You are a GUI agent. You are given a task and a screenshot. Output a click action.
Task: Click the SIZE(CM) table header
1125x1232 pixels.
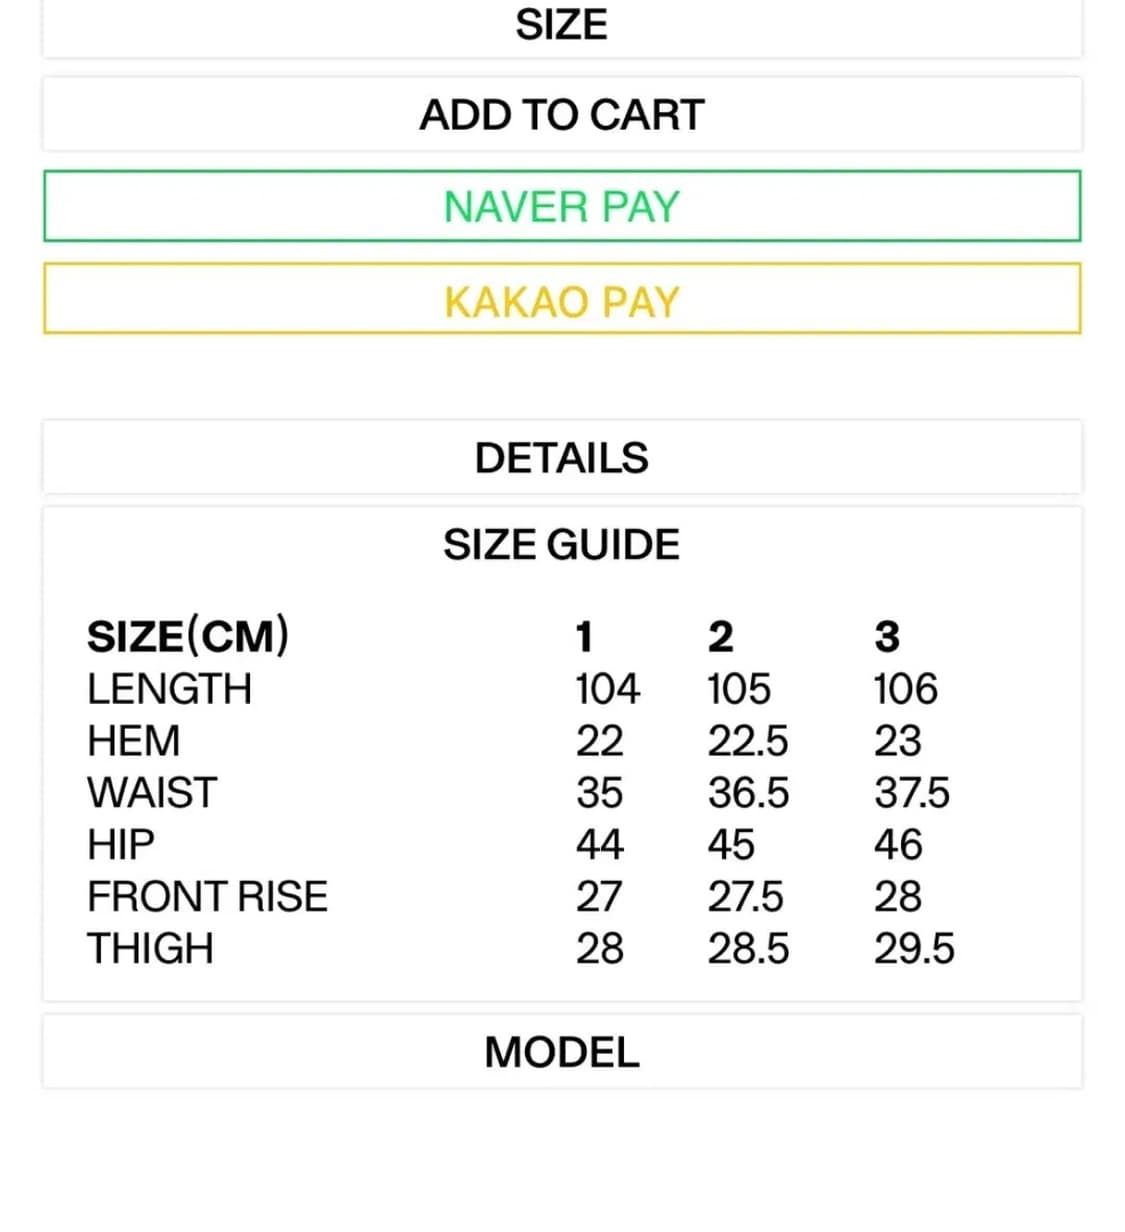point(188,636)
